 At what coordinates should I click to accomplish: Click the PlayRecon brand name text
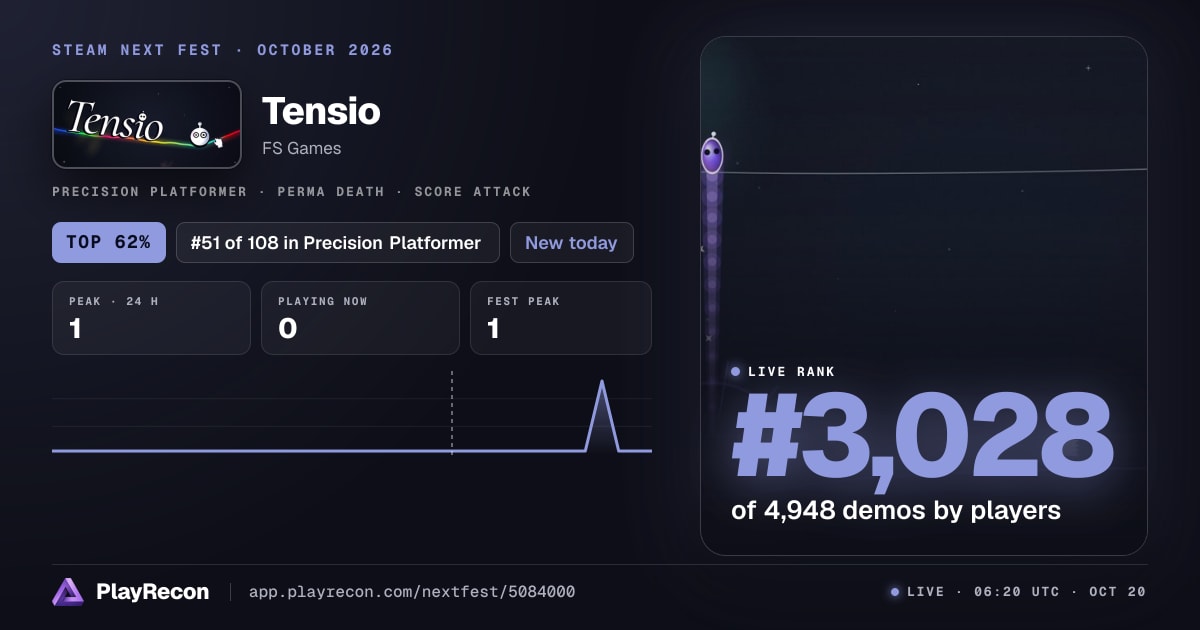coord(153,592)
